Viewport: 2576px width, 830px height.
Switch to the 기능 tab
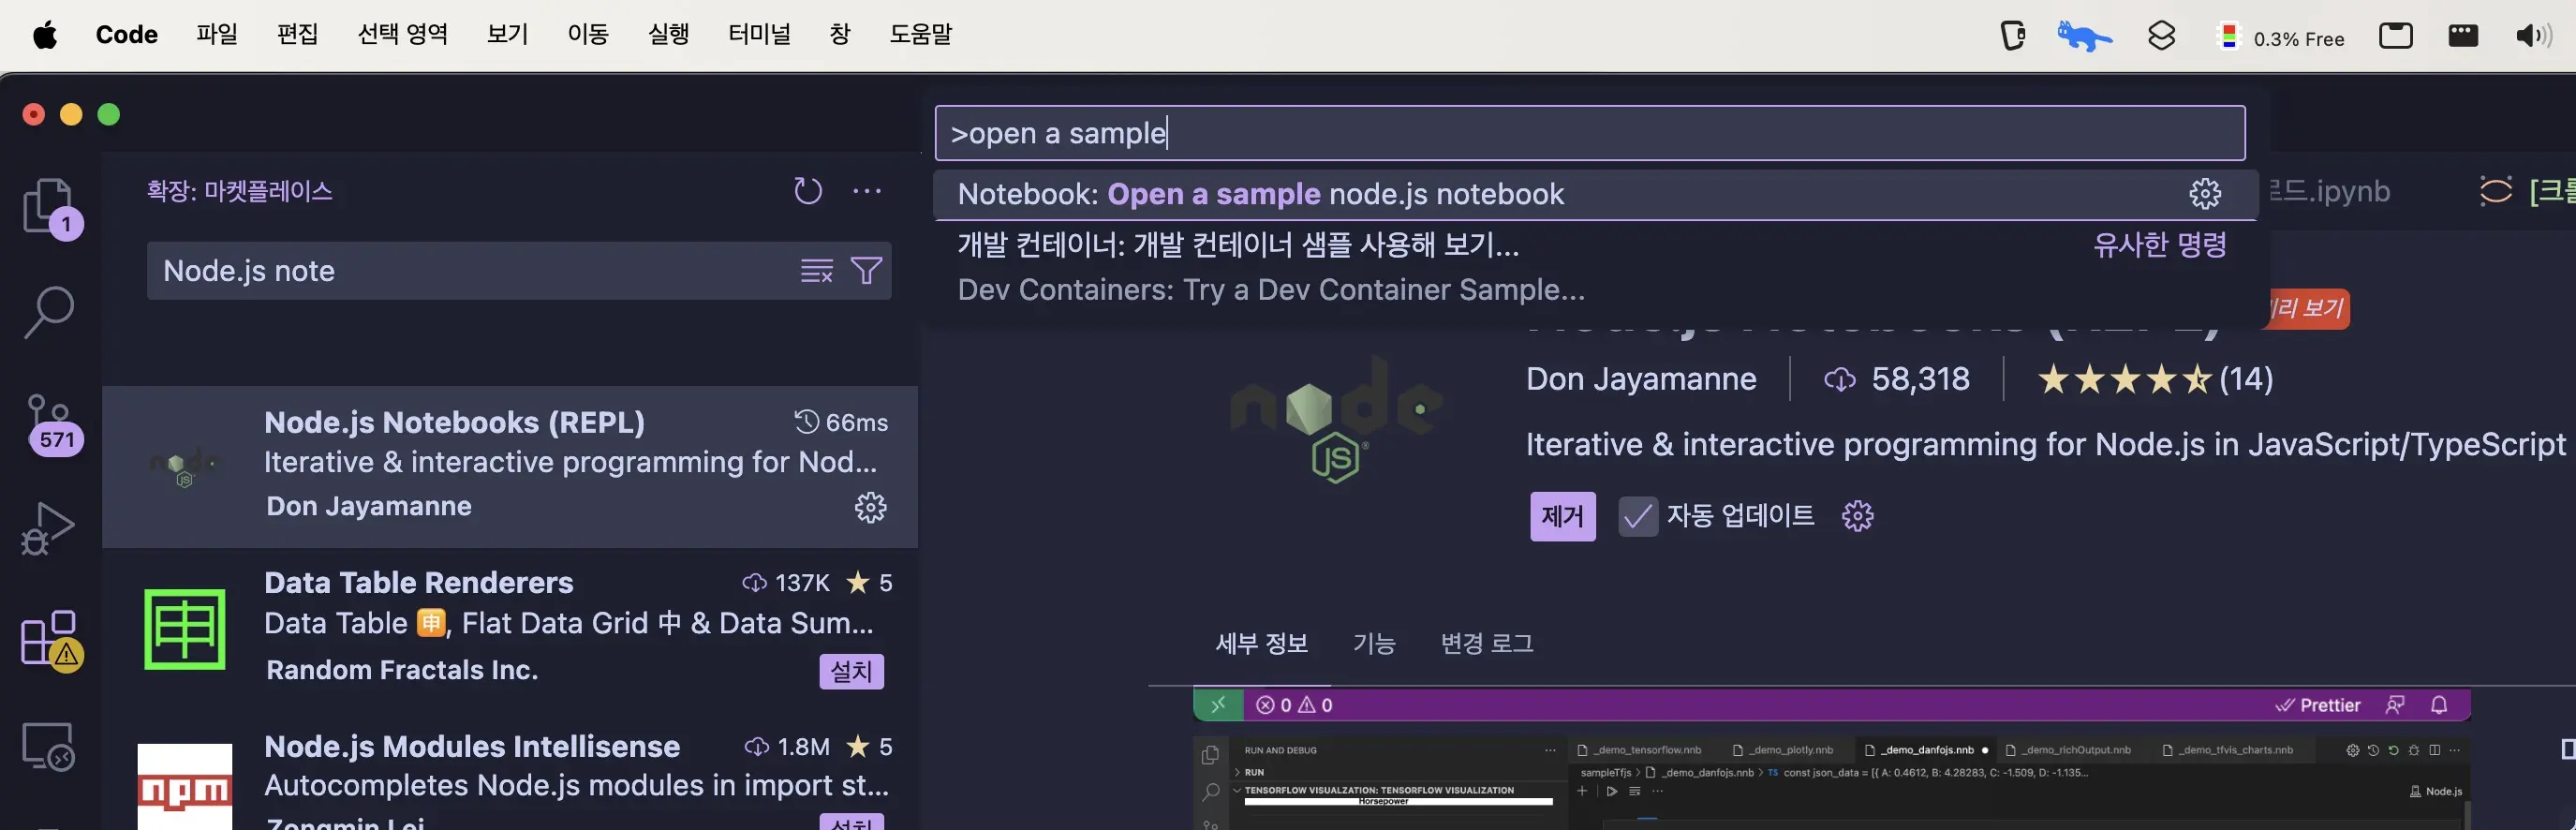pos(1374,643)
